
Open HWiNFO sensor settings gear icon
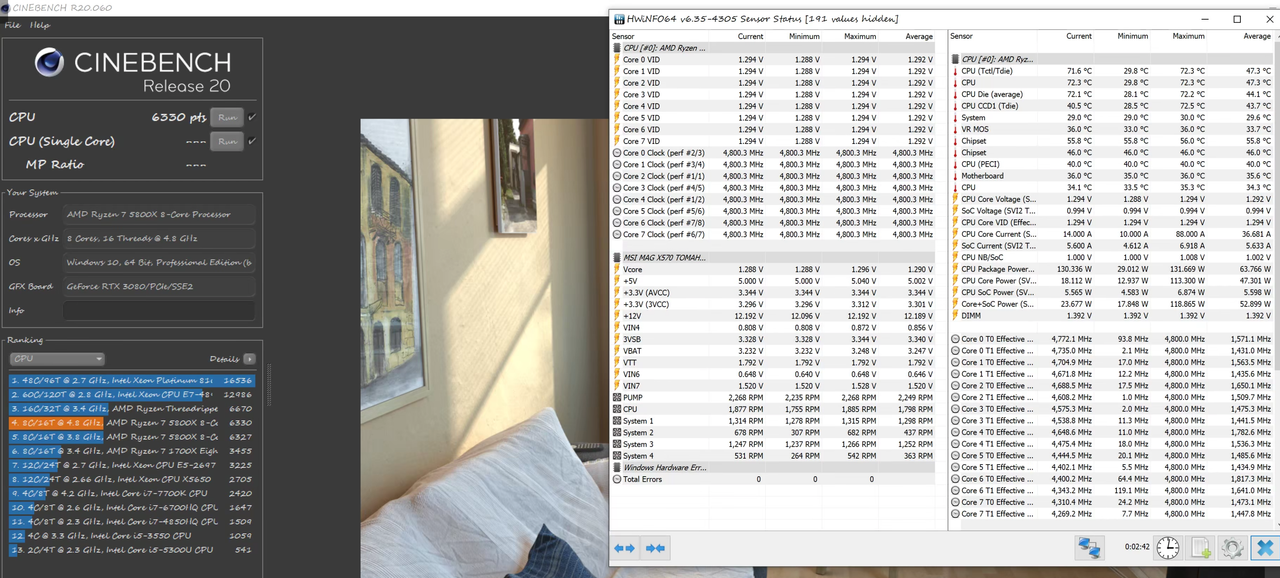tap(1233, 548)
